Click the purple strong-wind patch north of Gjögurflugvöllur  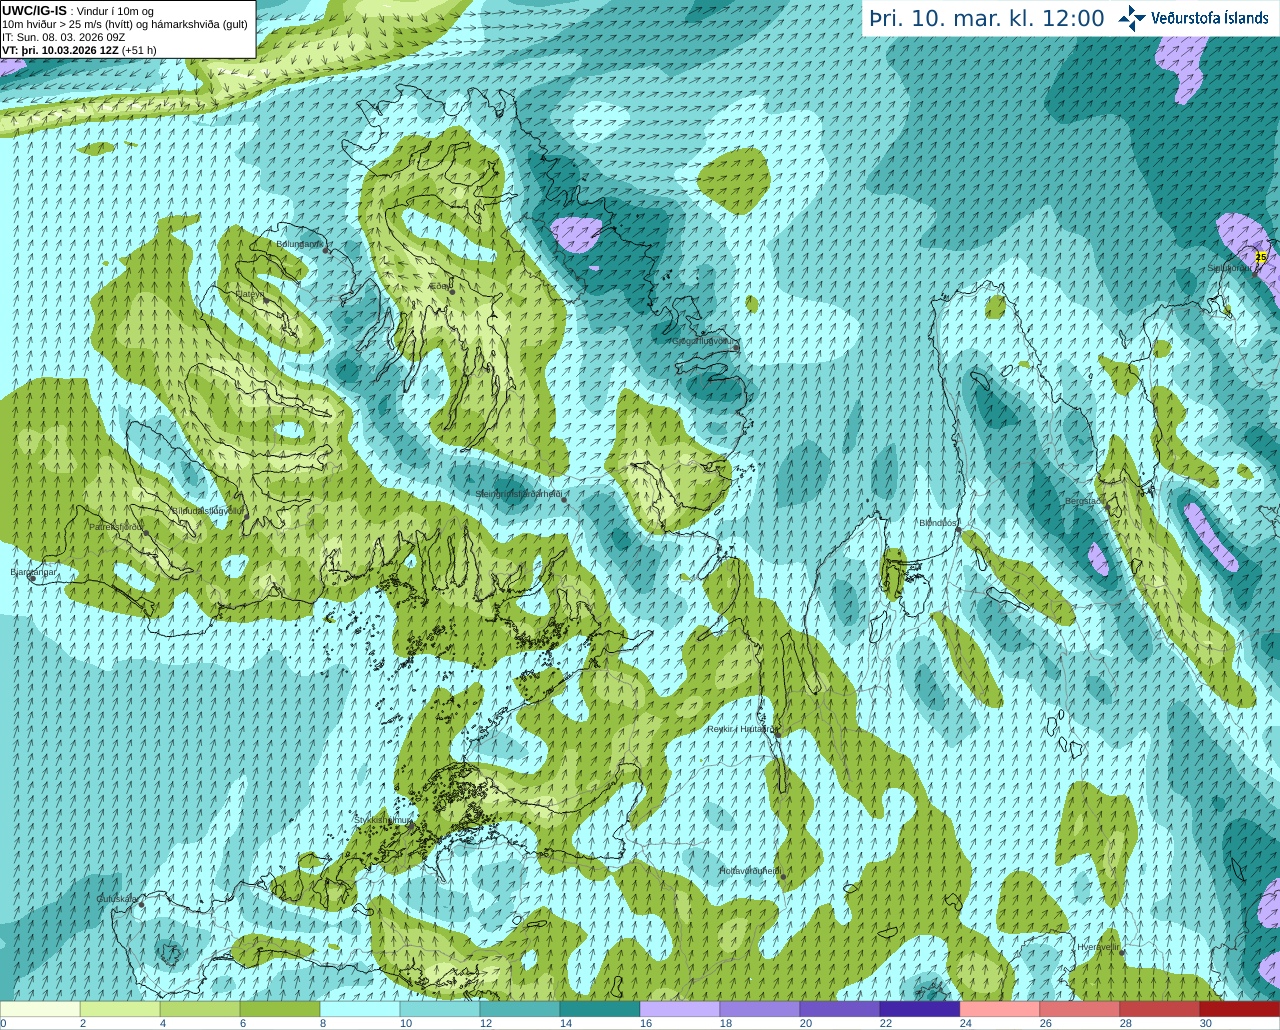point(577,234)
